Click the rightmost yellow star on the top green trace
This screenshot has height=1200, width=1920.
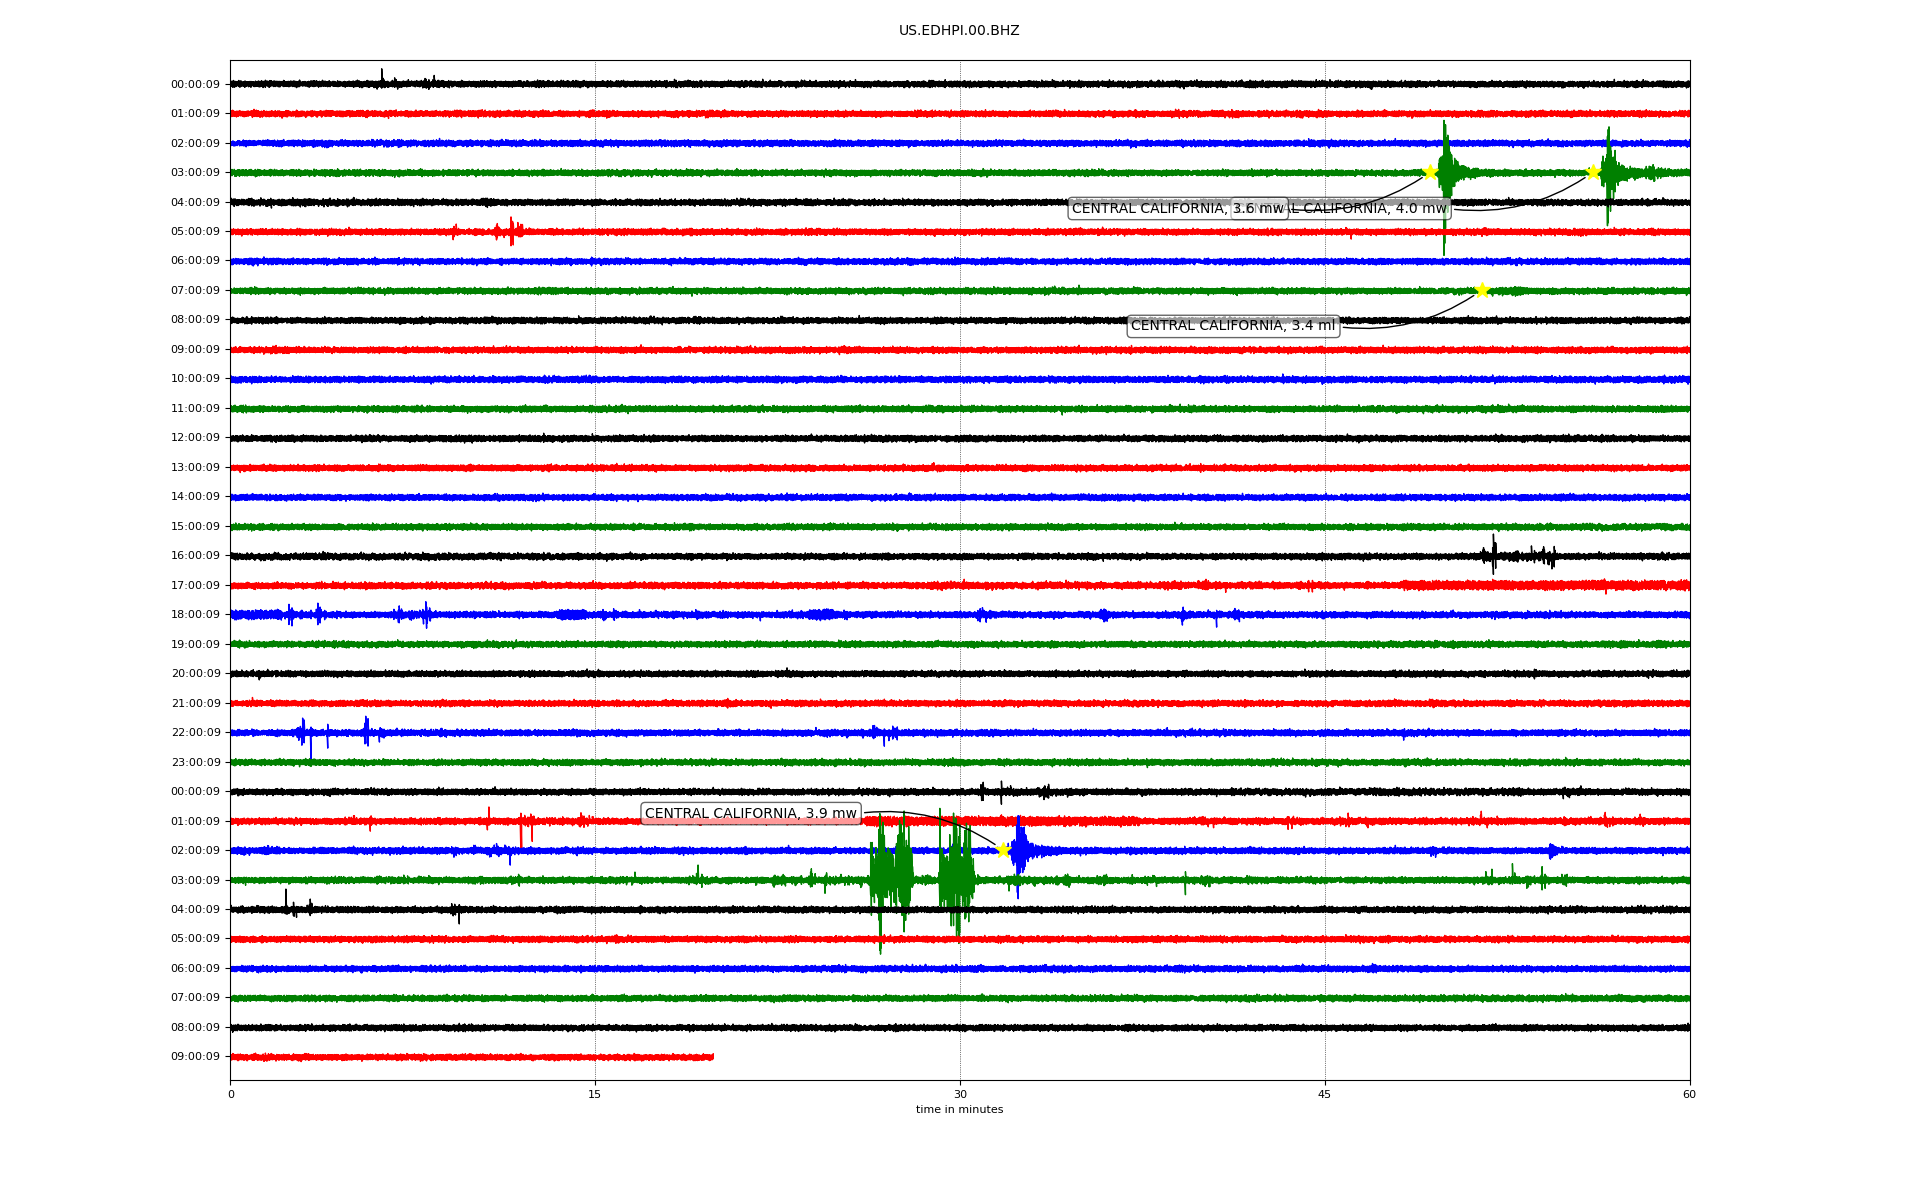pyautogui.click(x=1593, y=173)
